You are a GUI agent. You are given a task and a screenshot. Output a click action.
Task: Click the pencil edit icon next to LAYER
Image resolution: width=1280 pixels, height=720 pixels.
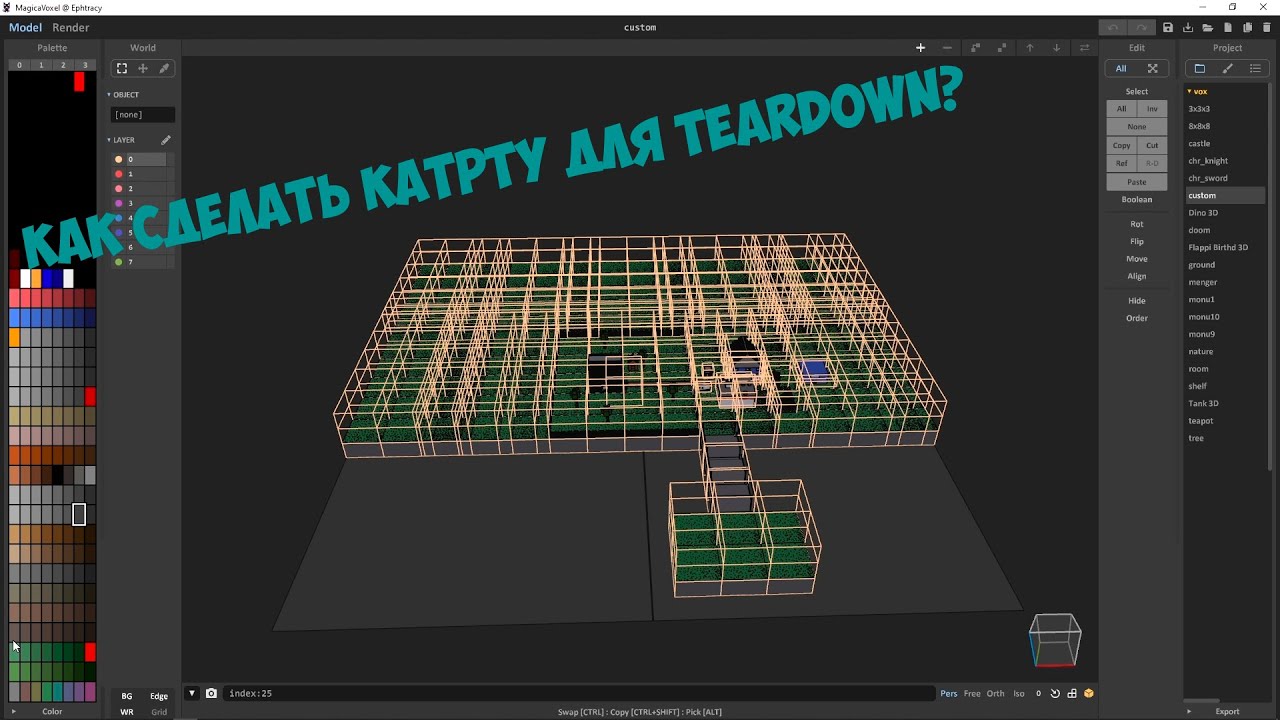tap(166, 140)
